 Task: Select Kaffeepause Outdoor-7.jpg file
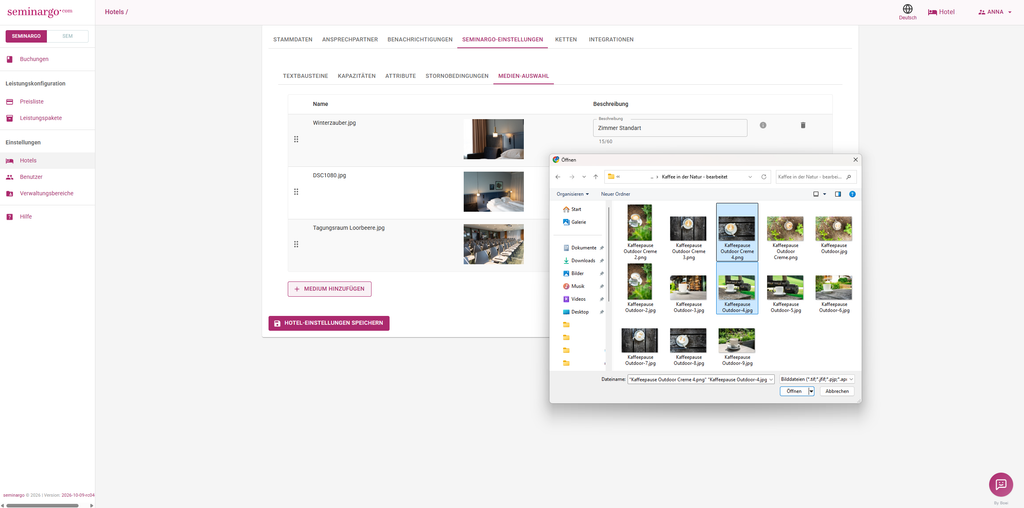click(639, 347)
